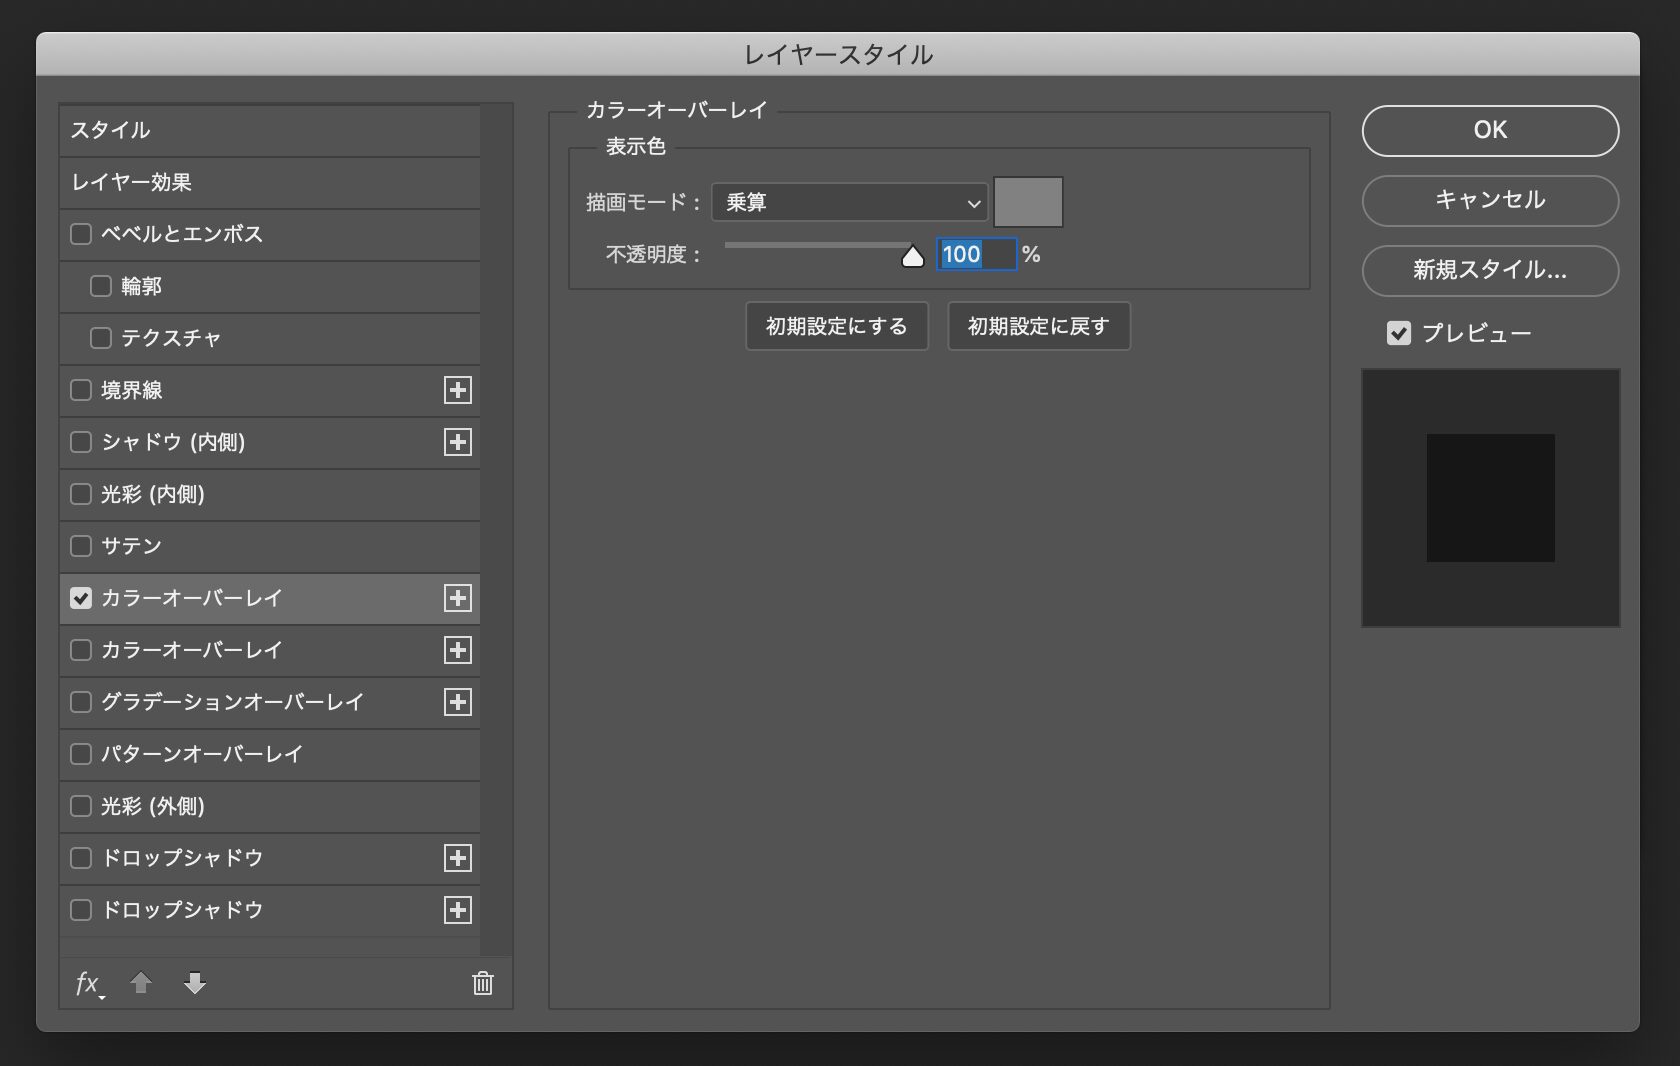
Task: Enable 境界線 checkbox
Action: (81, 390)
